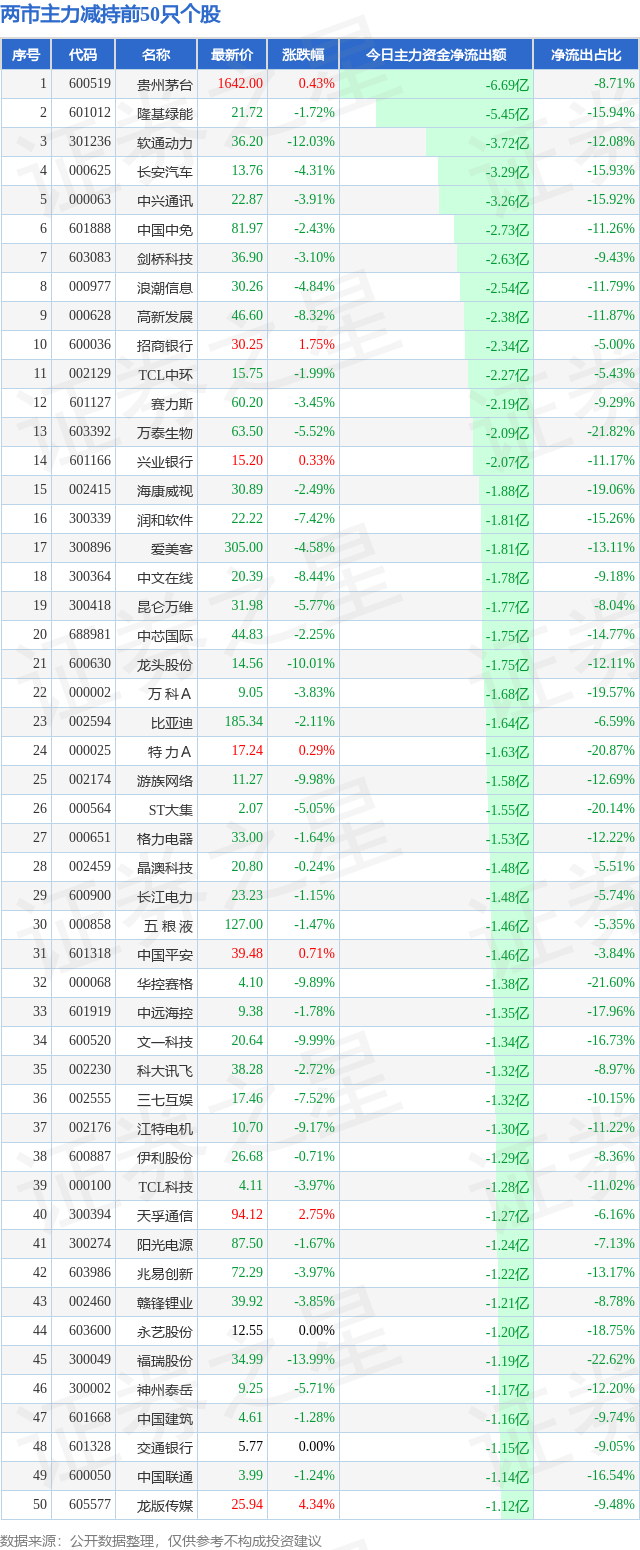Select stock name 贵州茅台
The width and height of the screenshot is (640, 1550).
pyautogui.click(x=165, y=84)
